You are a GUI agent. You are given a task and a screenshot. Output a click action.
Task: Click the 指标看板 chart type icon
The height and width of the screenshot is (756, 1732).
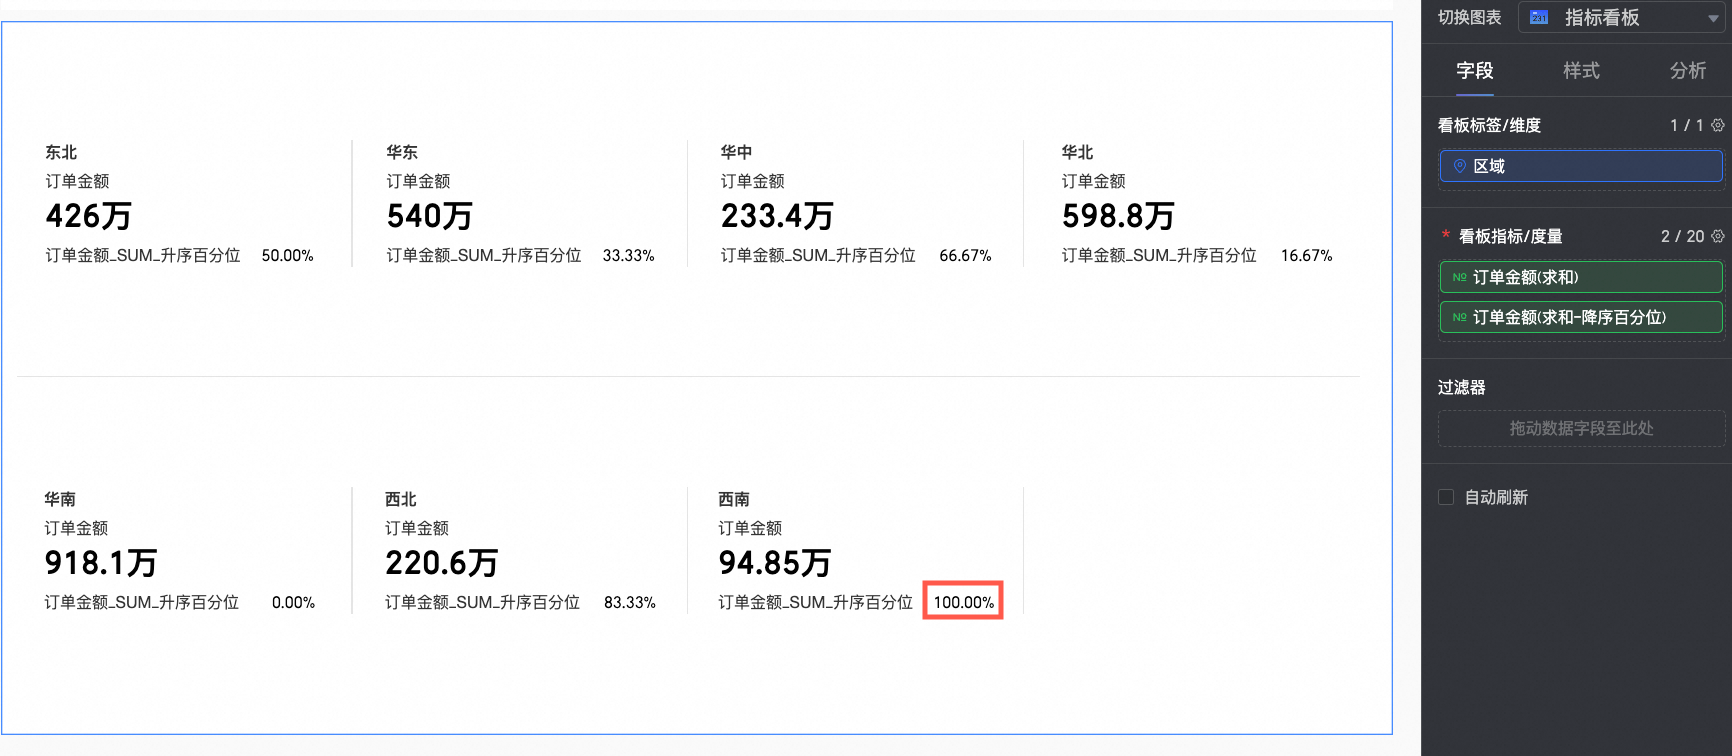(1539, 17)
